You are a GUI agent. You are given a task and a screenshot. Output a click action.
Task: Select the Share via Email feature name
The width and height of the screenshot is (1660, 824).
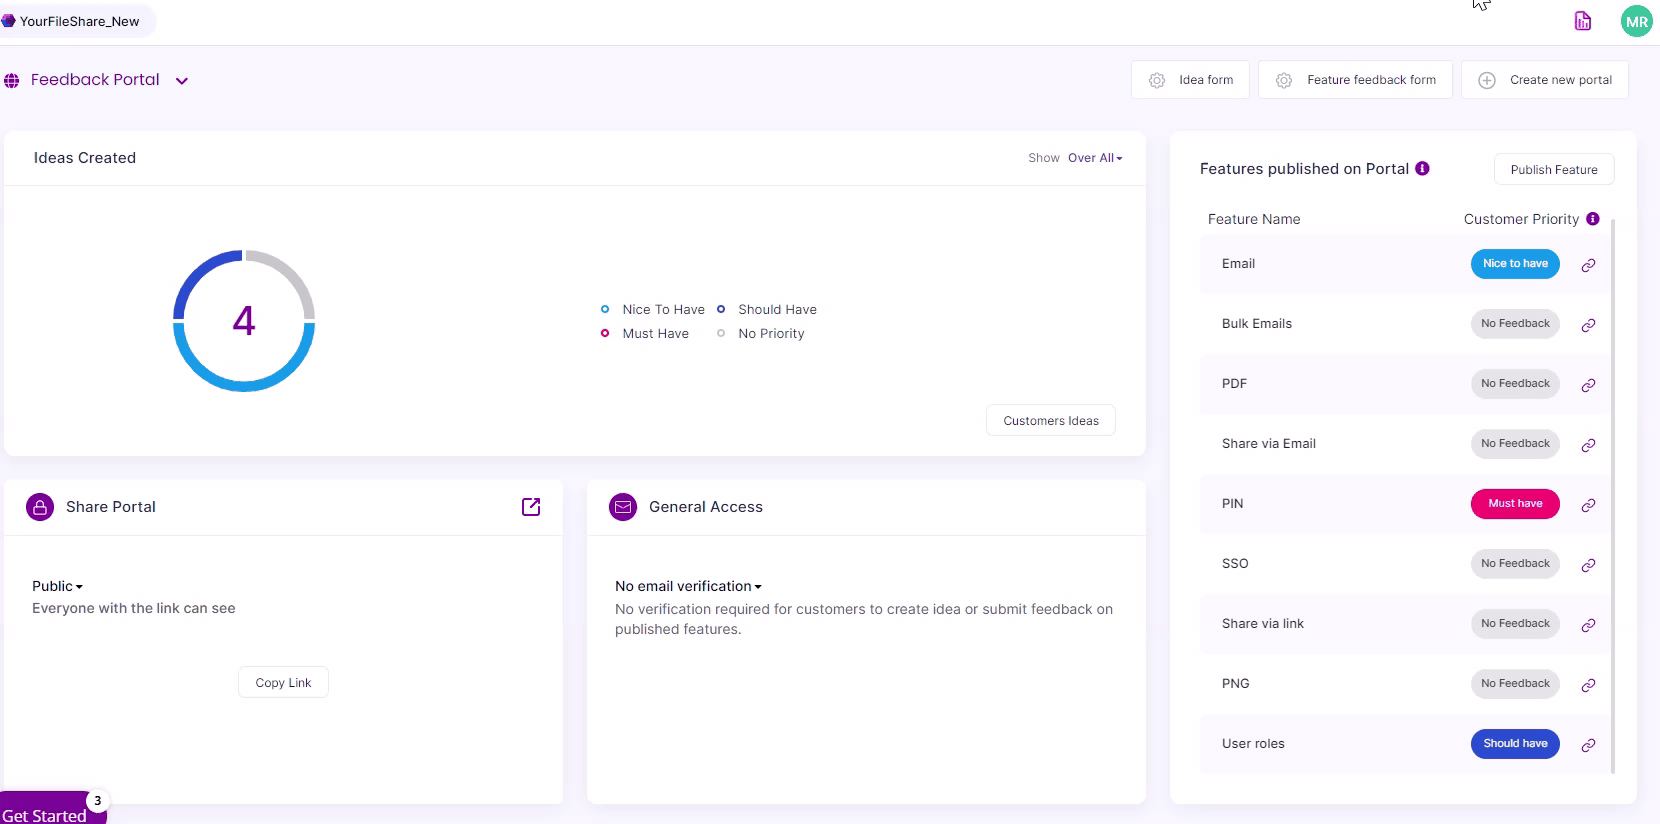(x=1269, y=444)
